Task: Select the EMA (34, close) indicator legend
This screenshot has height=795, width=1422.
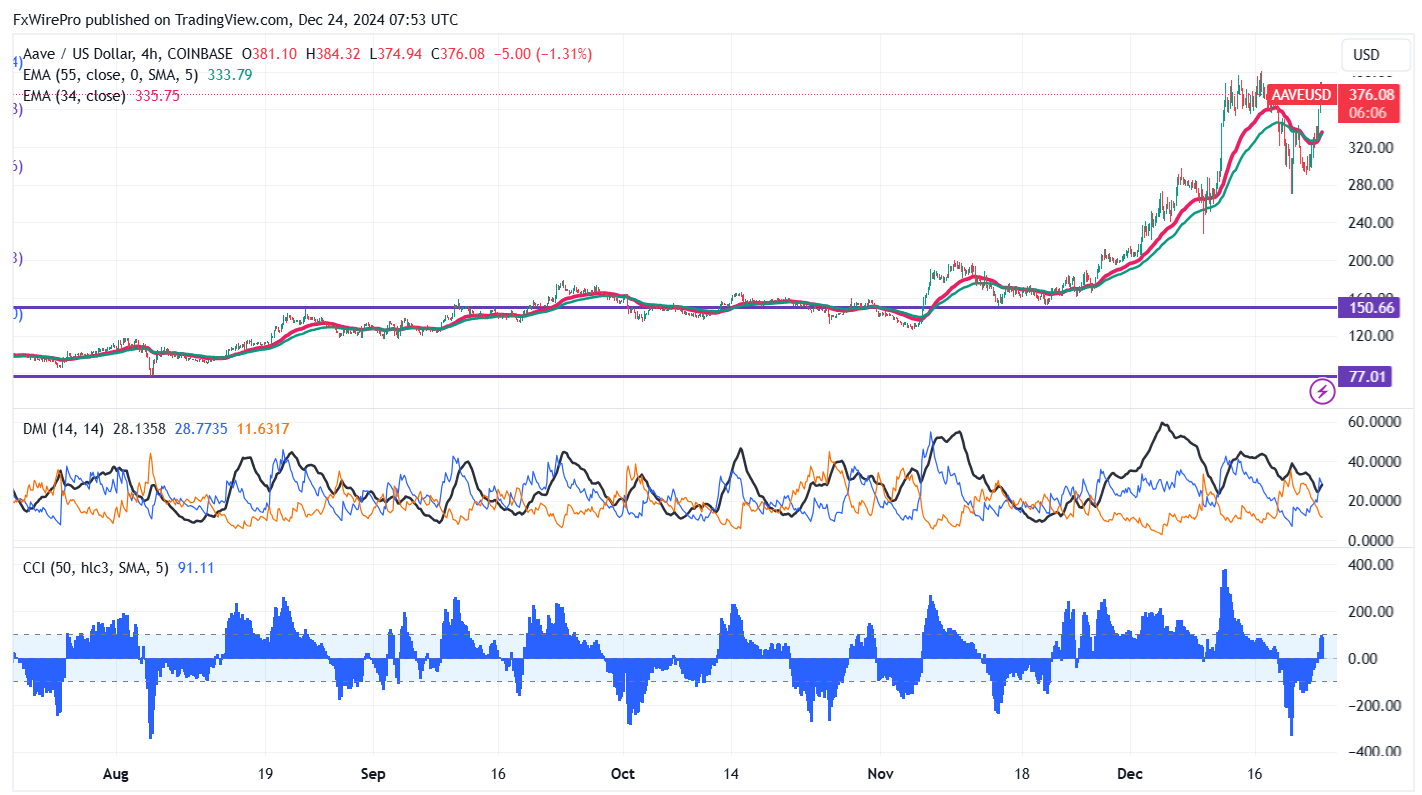Action: (75, 96)
